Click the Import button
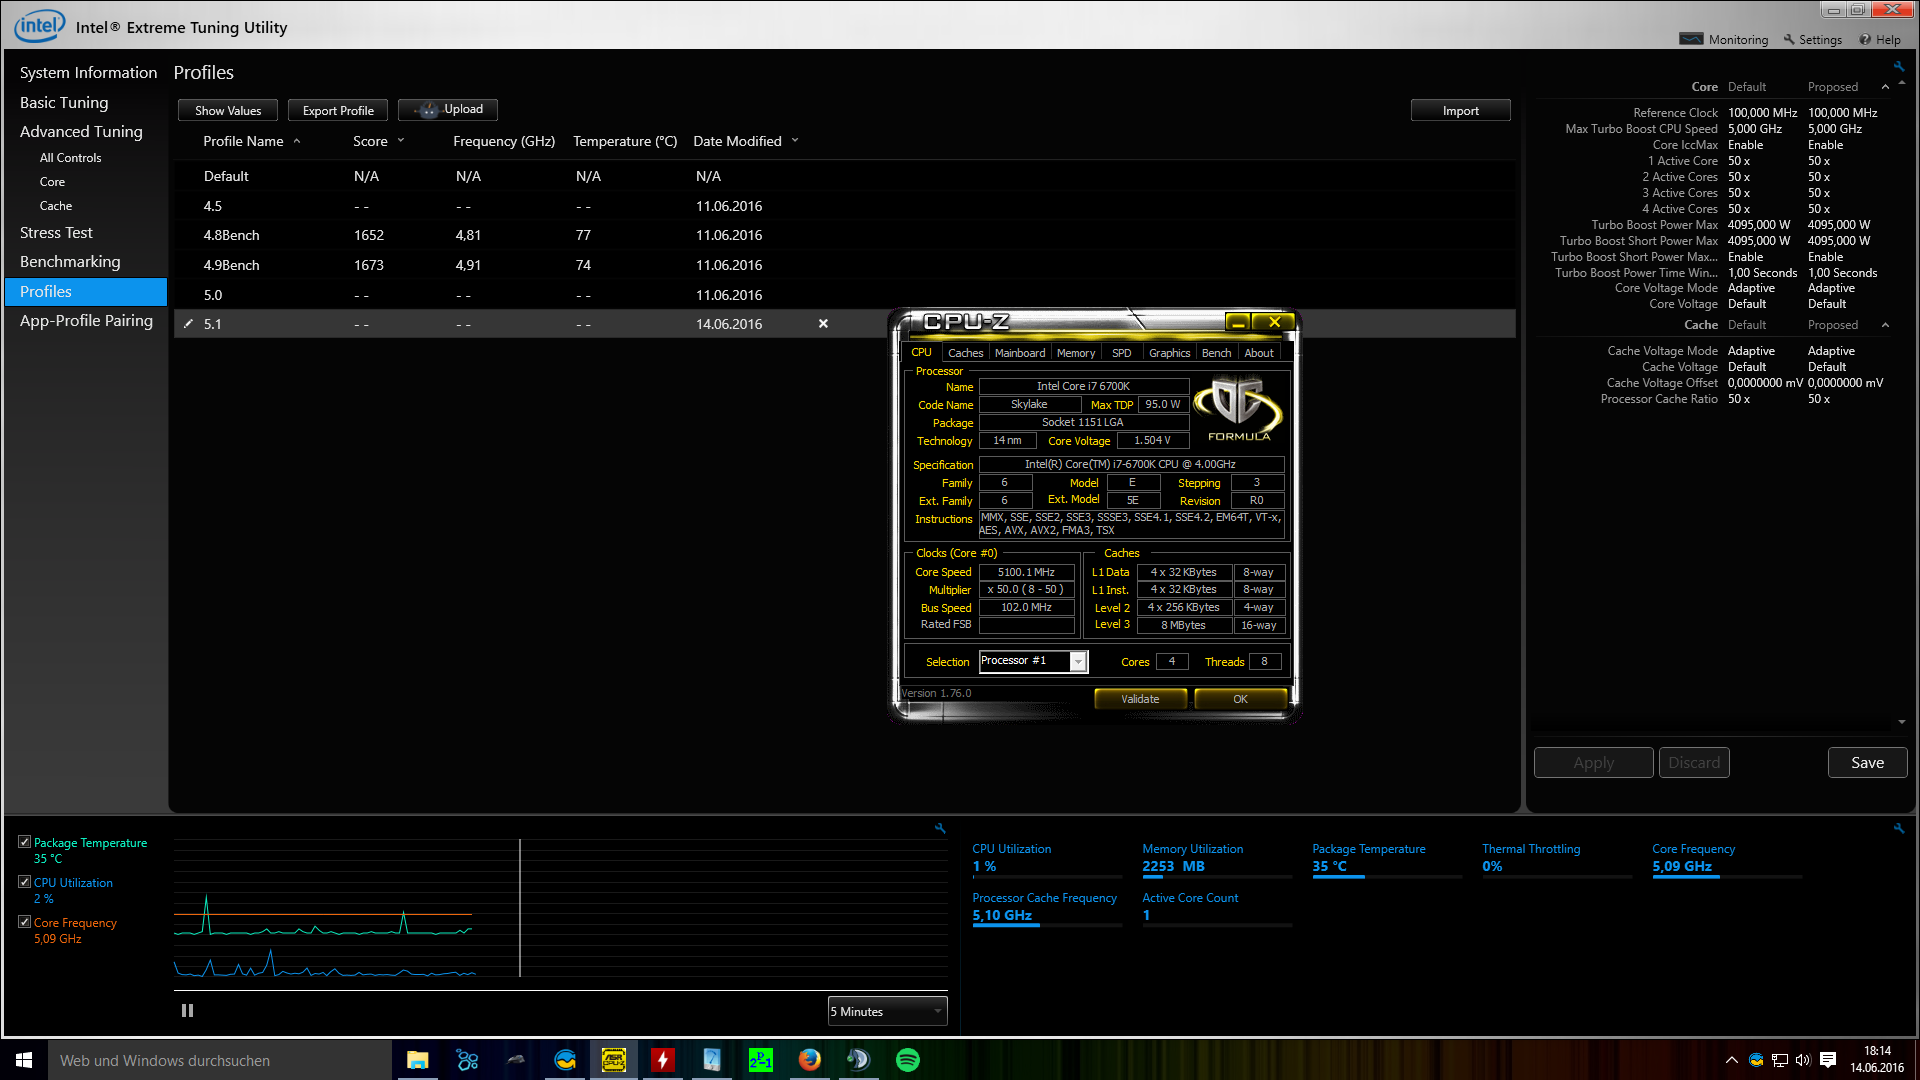The image size is (1920, 1080). pyautogui.click(x=1461, y=110)
